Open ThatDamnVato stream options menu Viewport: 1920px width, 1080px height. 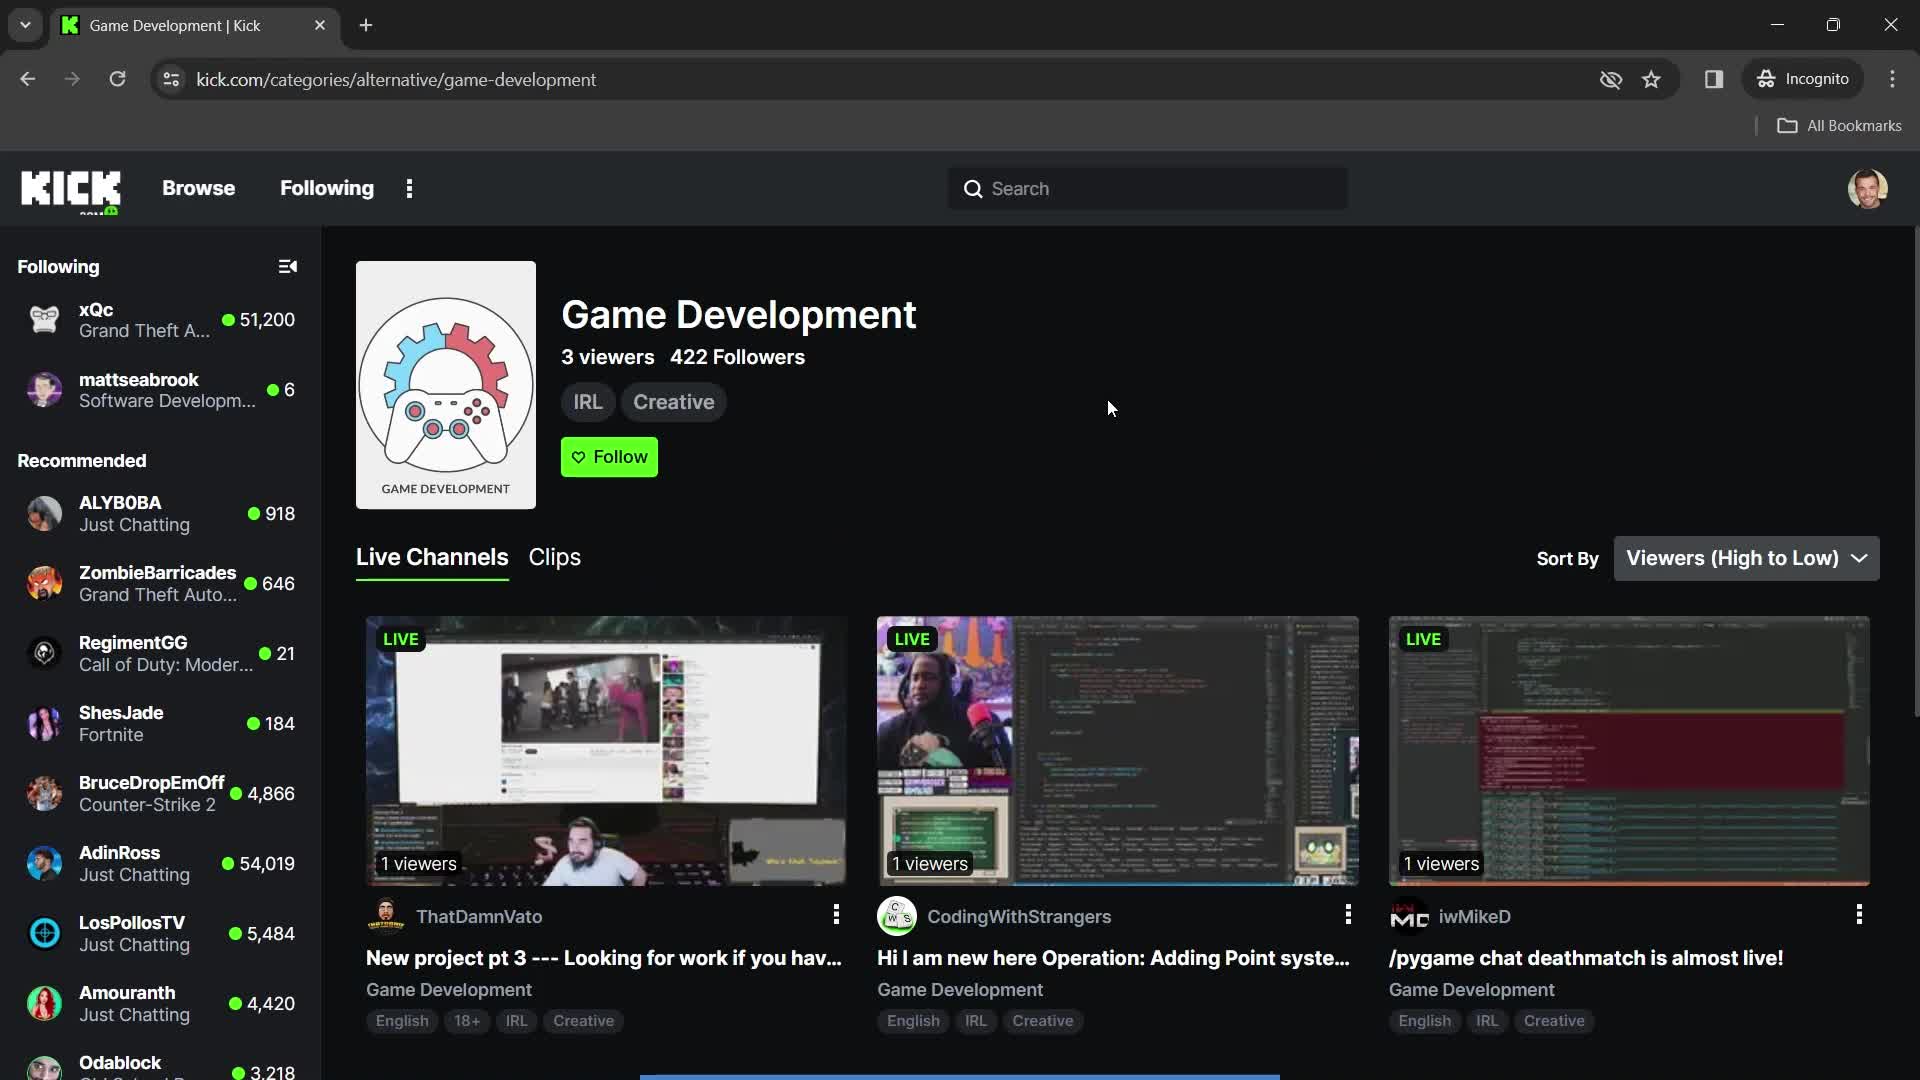836,915
